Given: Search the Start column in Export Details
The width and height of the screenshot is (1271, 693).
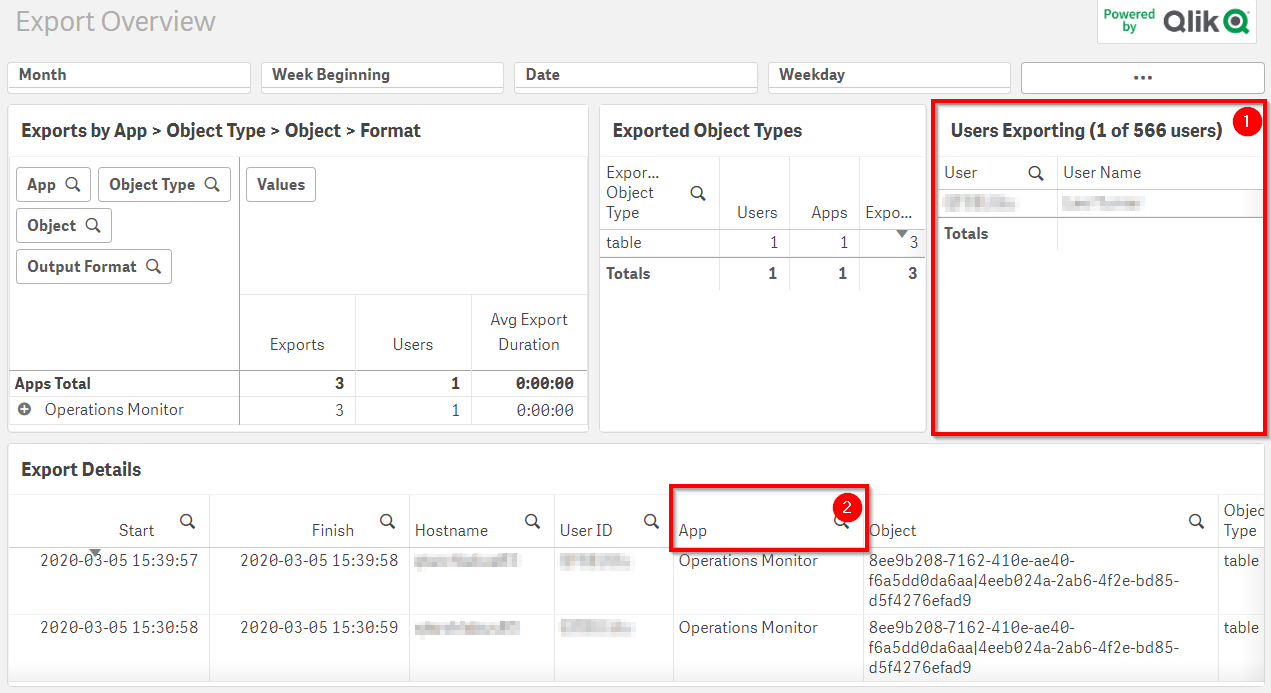Looking at the screenshot, I should pyautogui.click(x=187, y=521).
